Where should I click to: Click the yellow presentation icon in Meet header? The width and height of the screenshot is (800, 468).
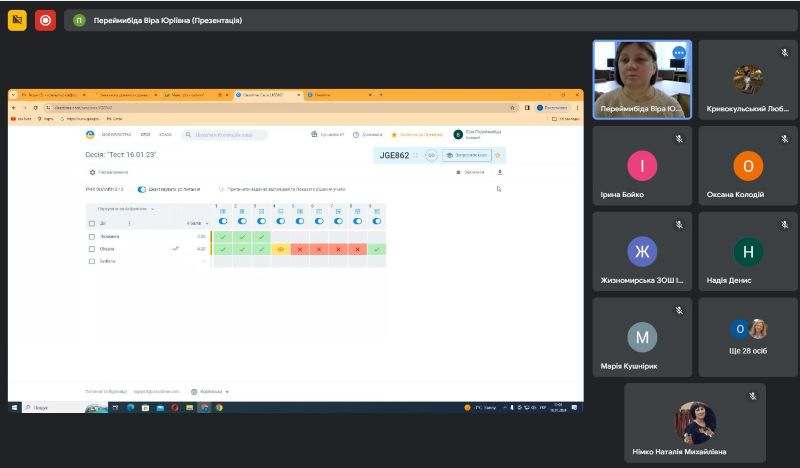click(17, 20)
